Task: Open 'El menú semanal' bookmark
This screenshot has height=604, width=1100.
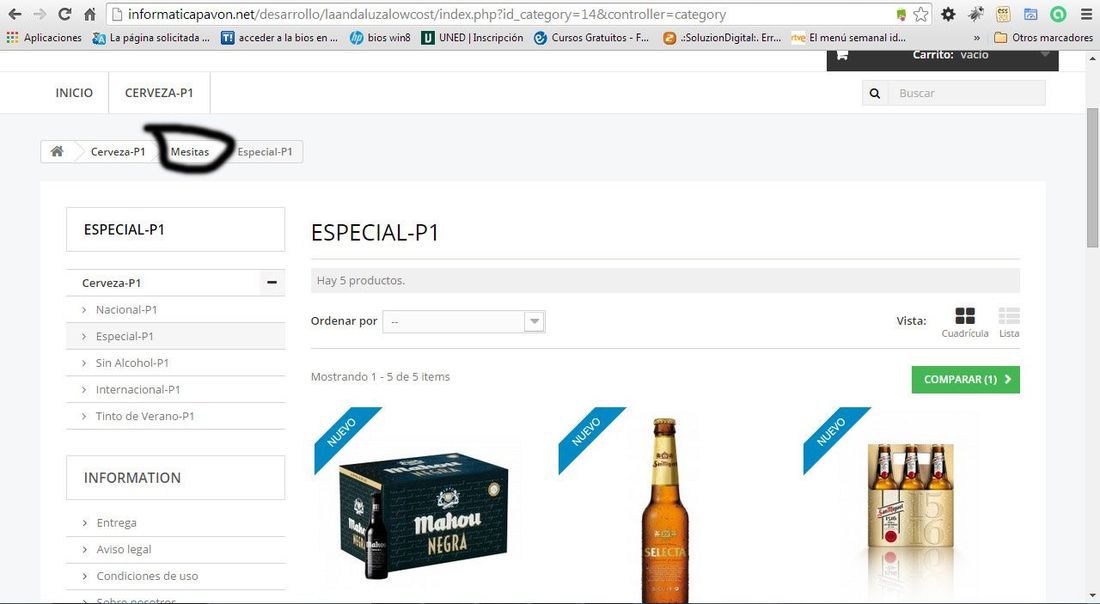Action: tap(849, 38)
